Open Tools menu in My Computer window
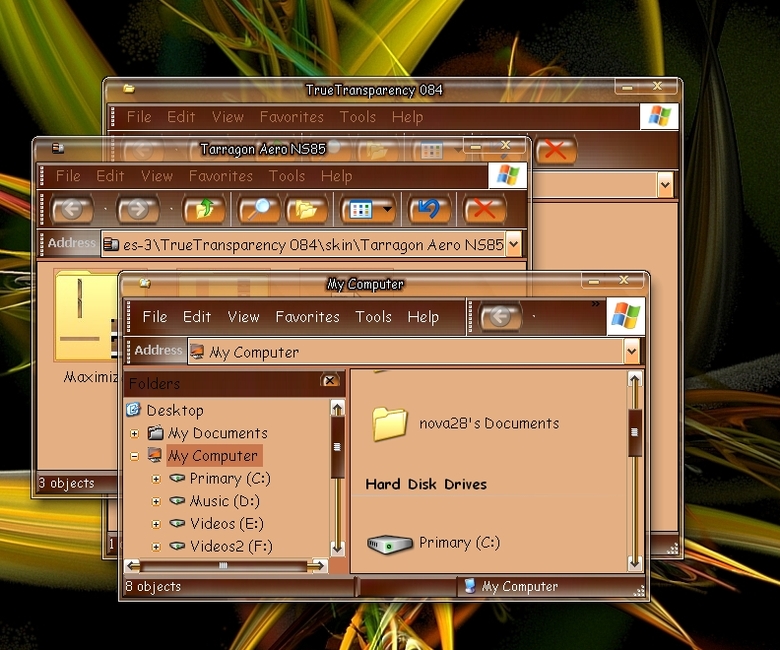Viewport: 780px width, 650px height. 374,317
